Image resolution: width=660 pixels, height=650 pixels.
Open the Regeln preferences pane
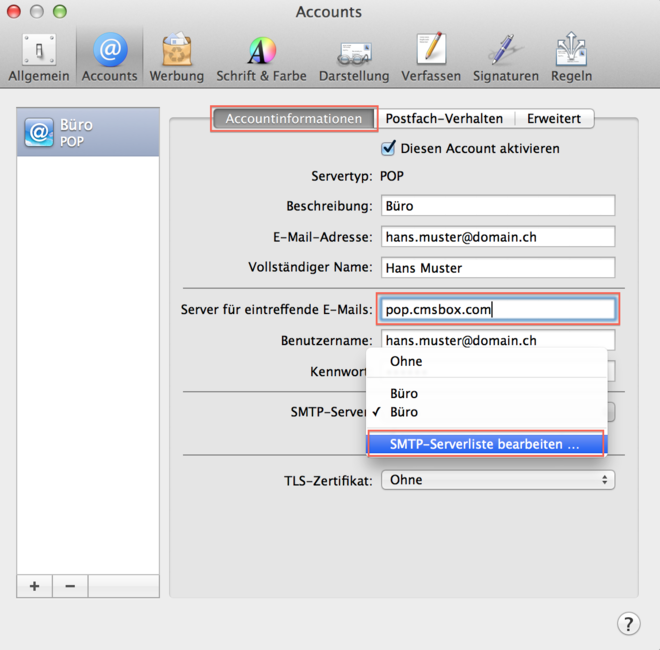[570, 57]
